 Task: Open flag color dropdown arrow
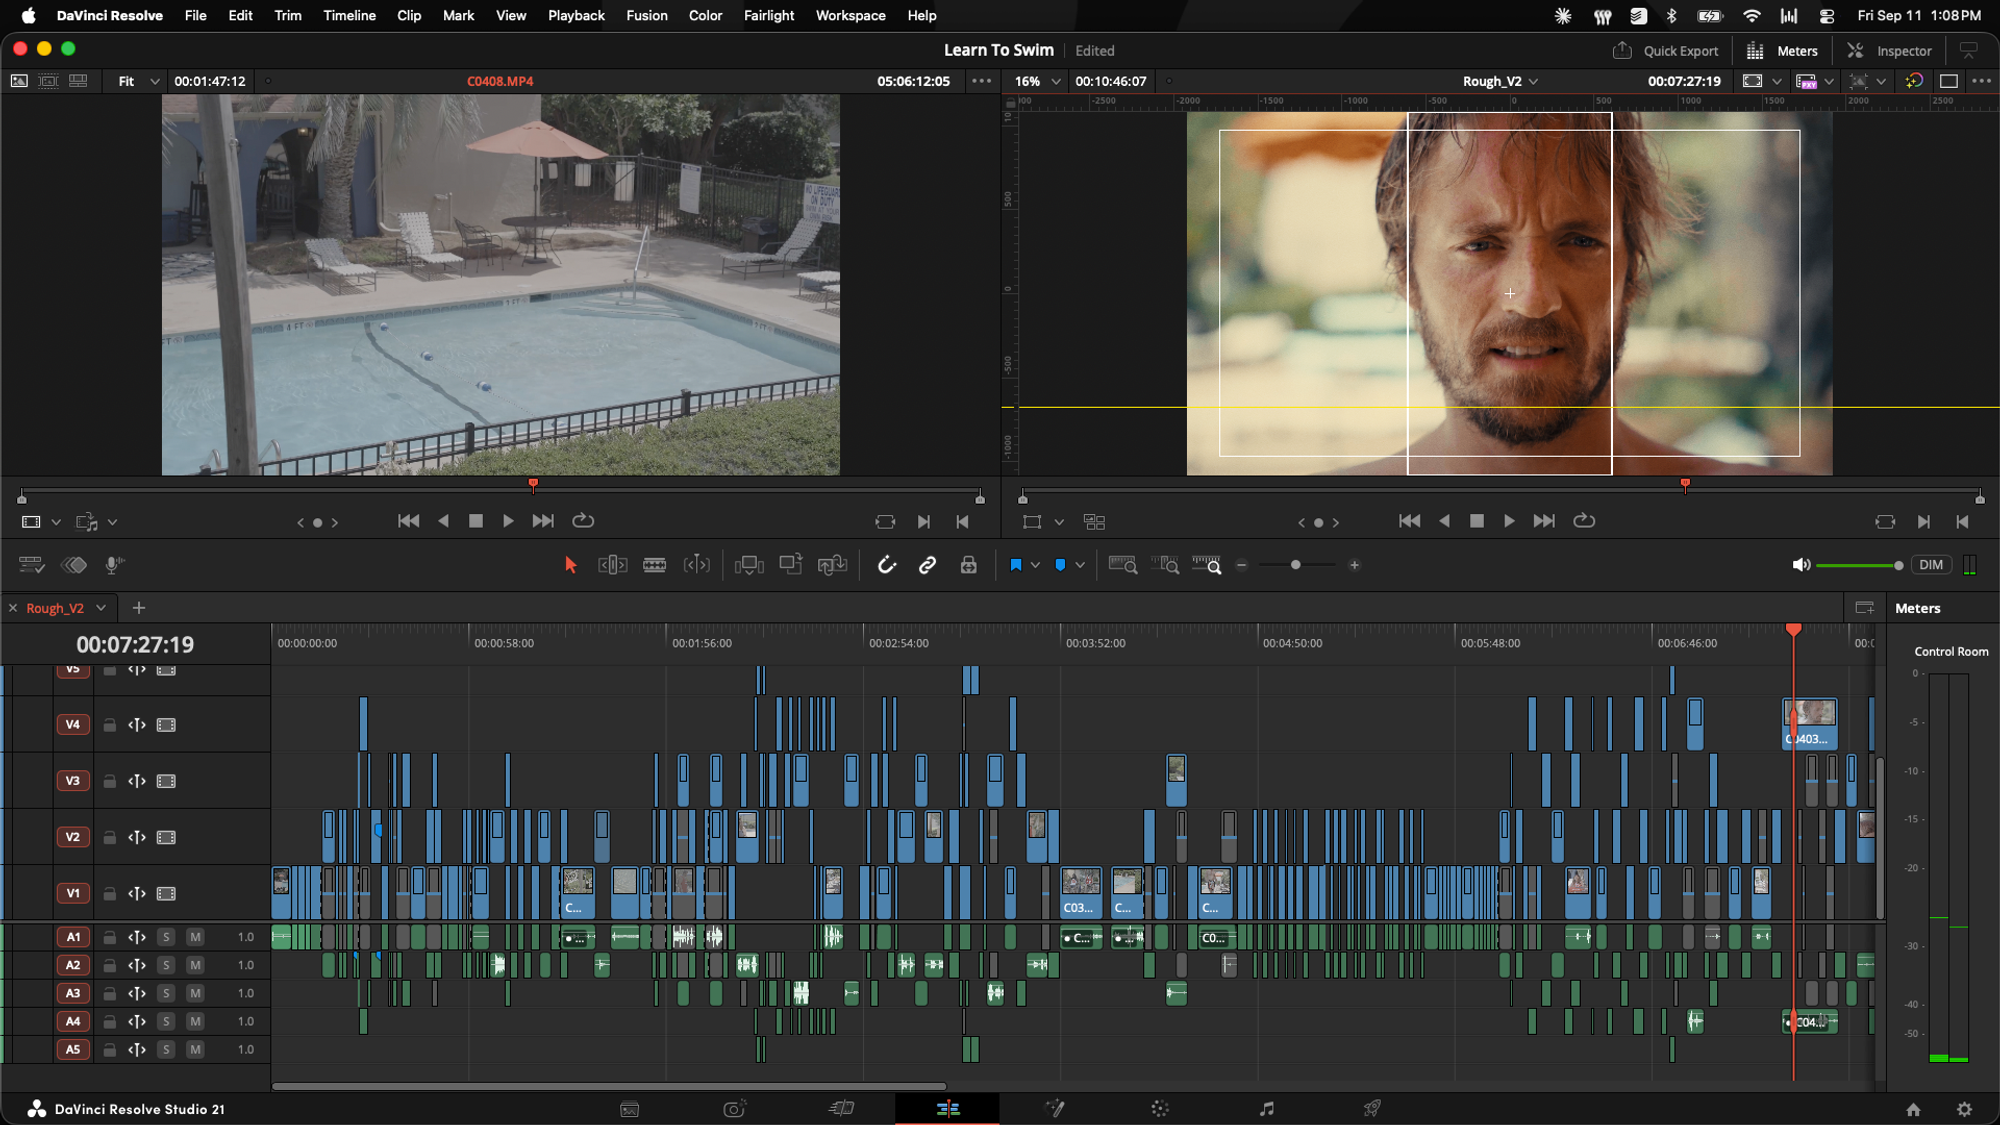(1035, 565)
